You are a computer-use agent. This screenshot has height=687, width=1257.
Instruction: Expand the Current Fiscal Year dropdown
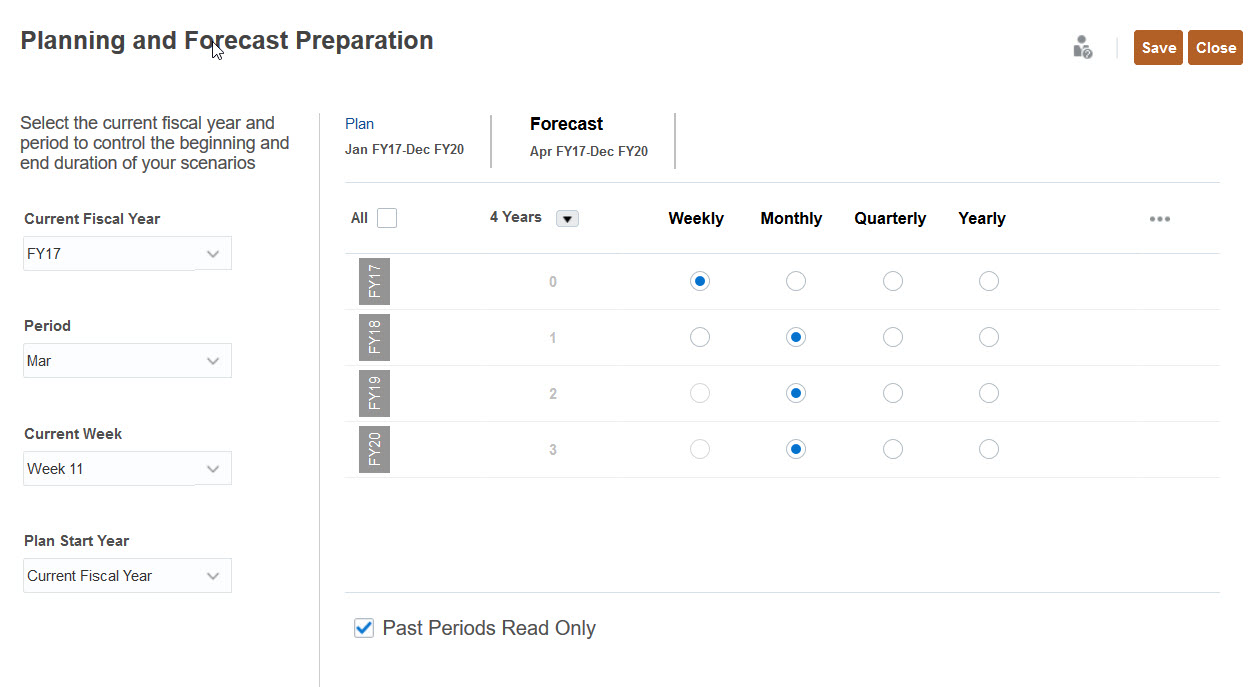(x=212, y=254)
